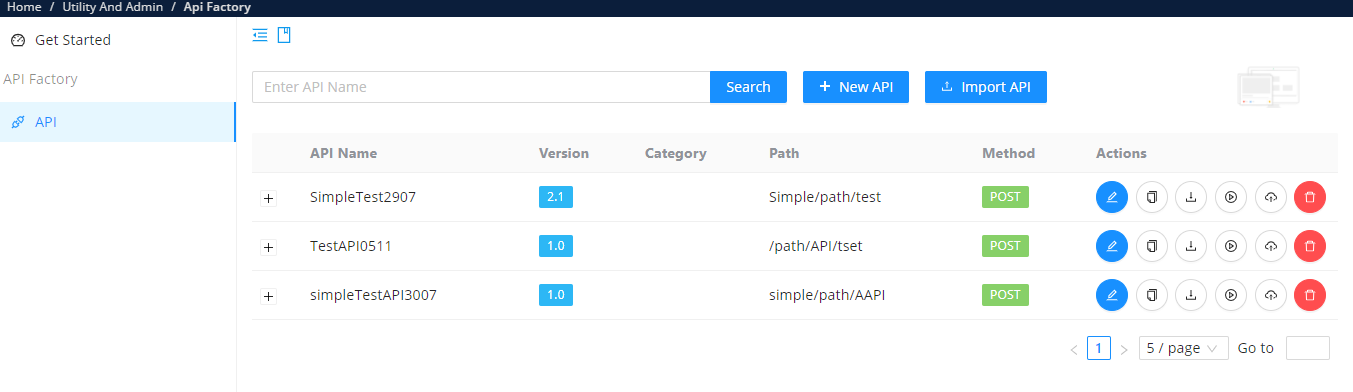Run the SimpleTest2907 API
Image resolution: width=1353 pixels, height=392 pixels.
1231,197
